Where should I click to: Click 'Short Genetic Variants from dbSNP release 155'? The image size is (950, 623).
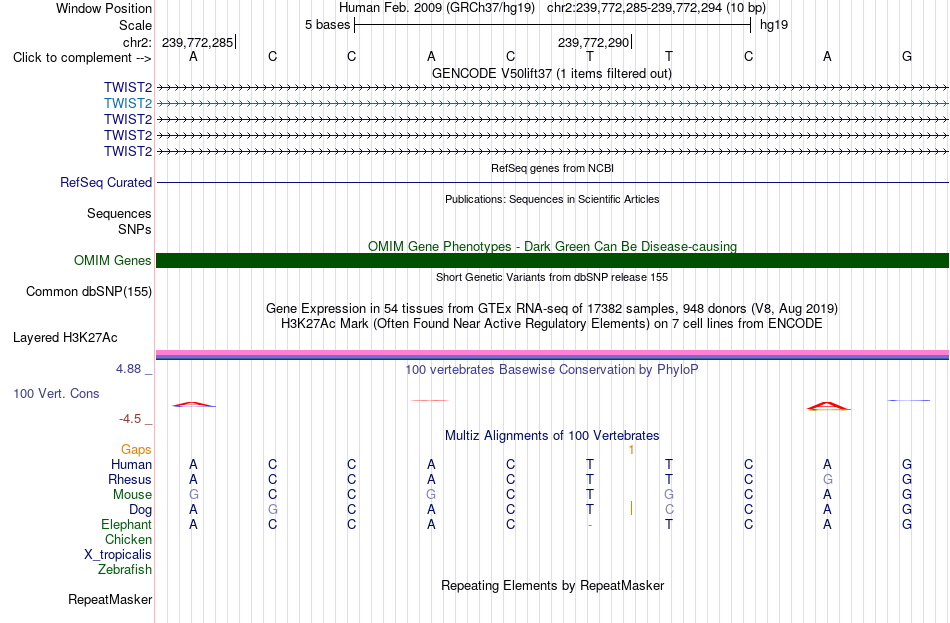coord(552,277)
